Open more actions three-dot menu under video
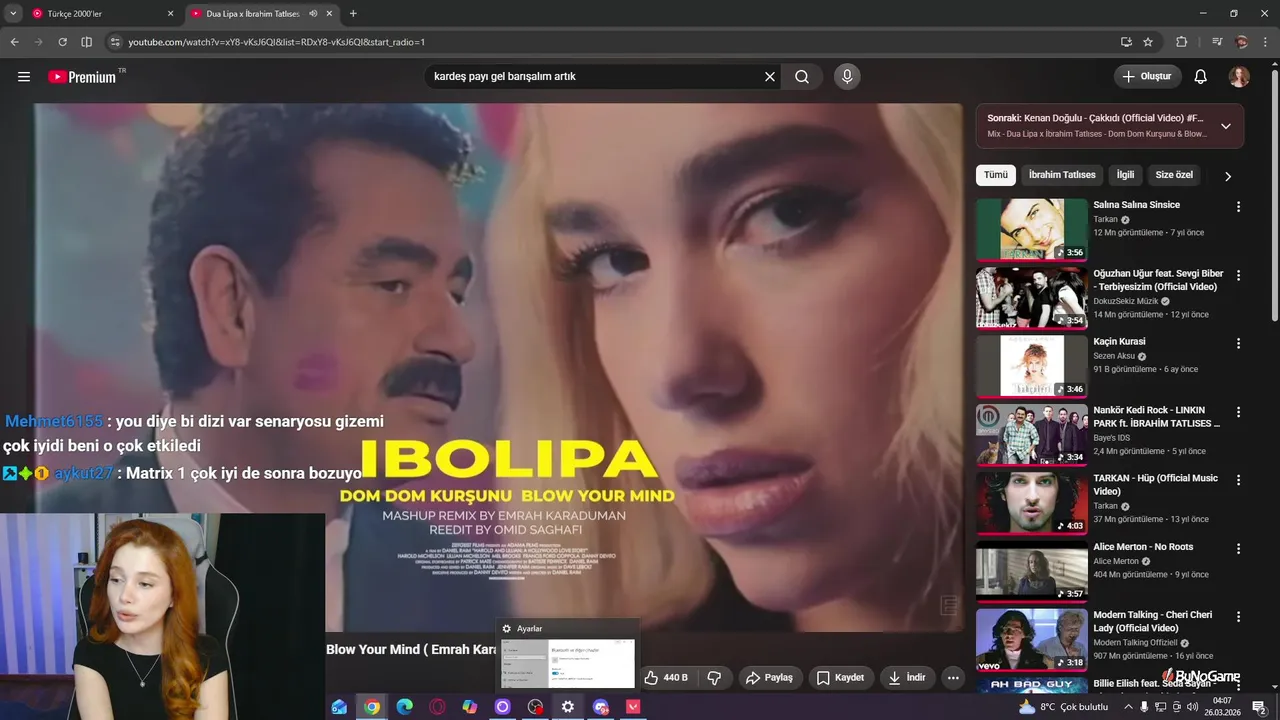Screen dimensions: 1280x720 tap(953, 678)
